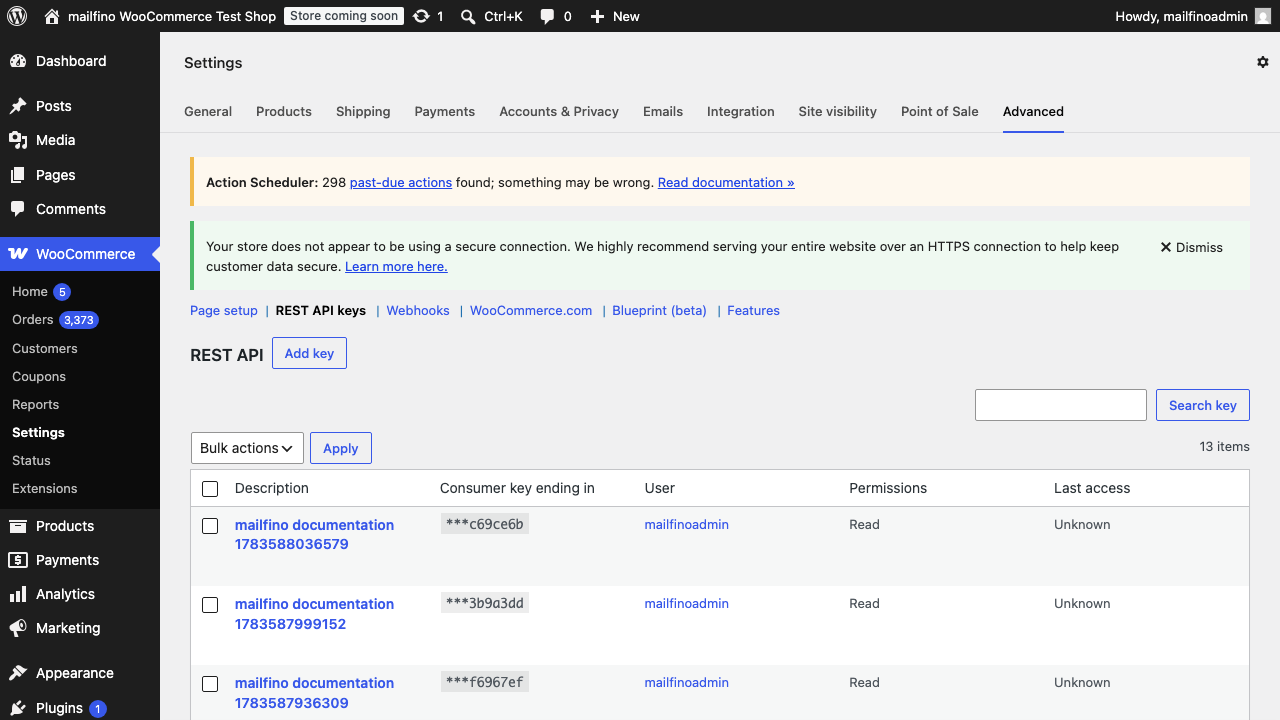Click the Search key button
The width and height of the screenshot is (1280, 720).
[x=1203, y=405]
